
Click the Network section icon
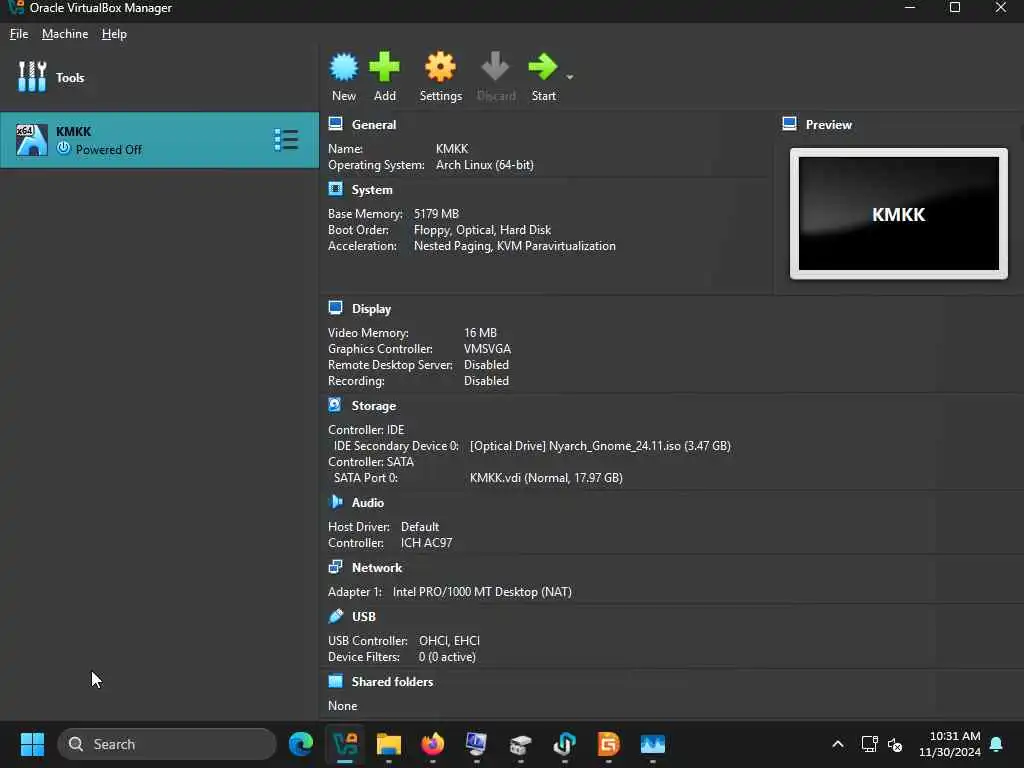click(336, 567)
